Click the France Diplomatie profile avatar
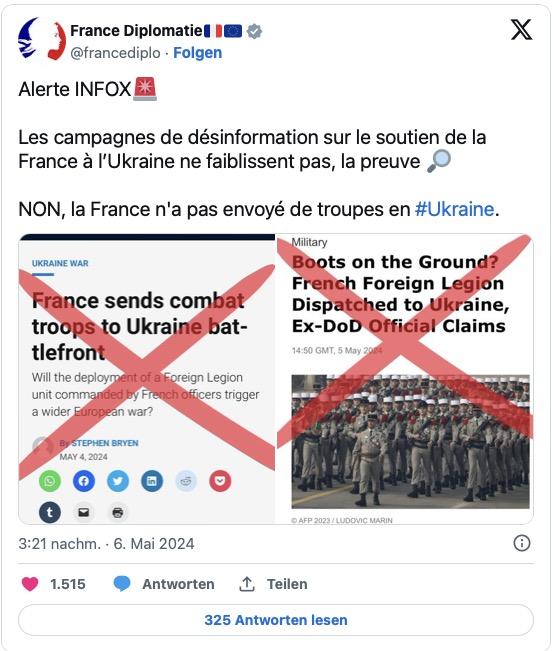Screen dimensions: 554x651 tap(42, 40)
